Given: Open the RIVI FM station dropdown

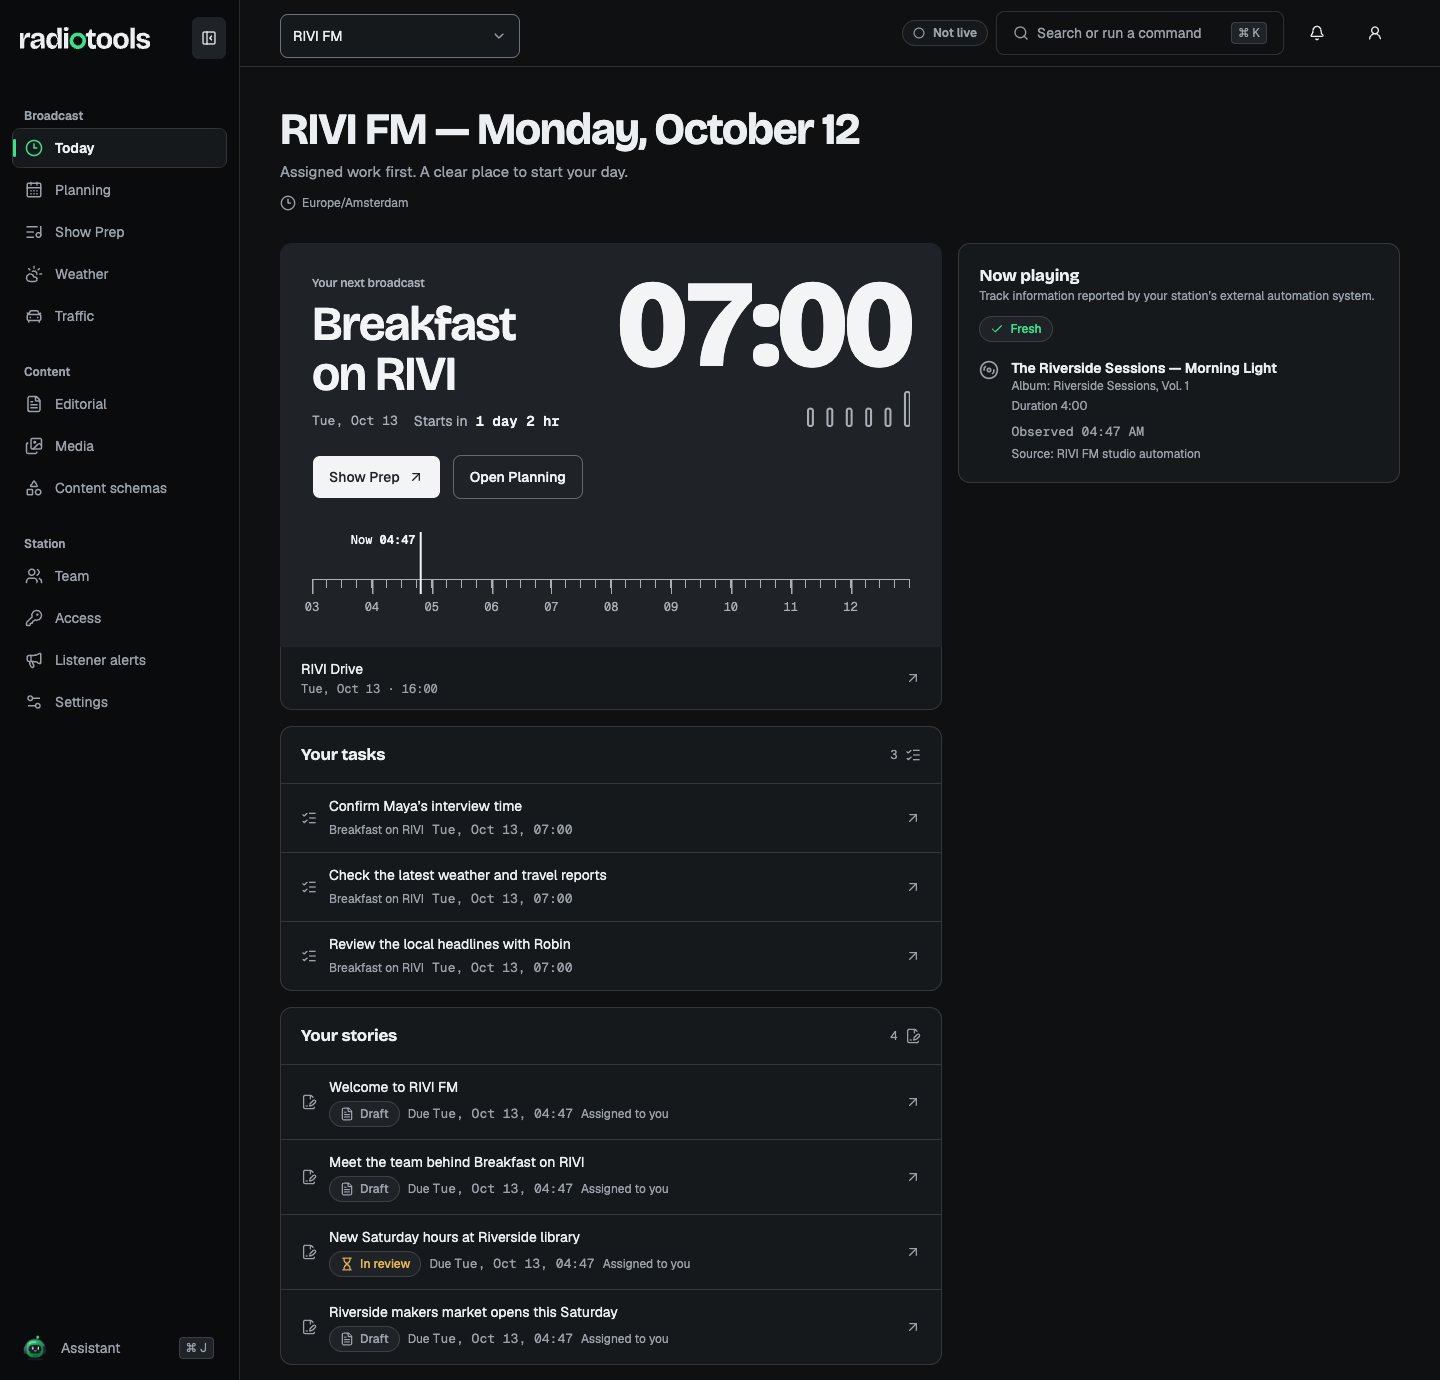Looking at the screenshot, I should [x=400, y=36].
